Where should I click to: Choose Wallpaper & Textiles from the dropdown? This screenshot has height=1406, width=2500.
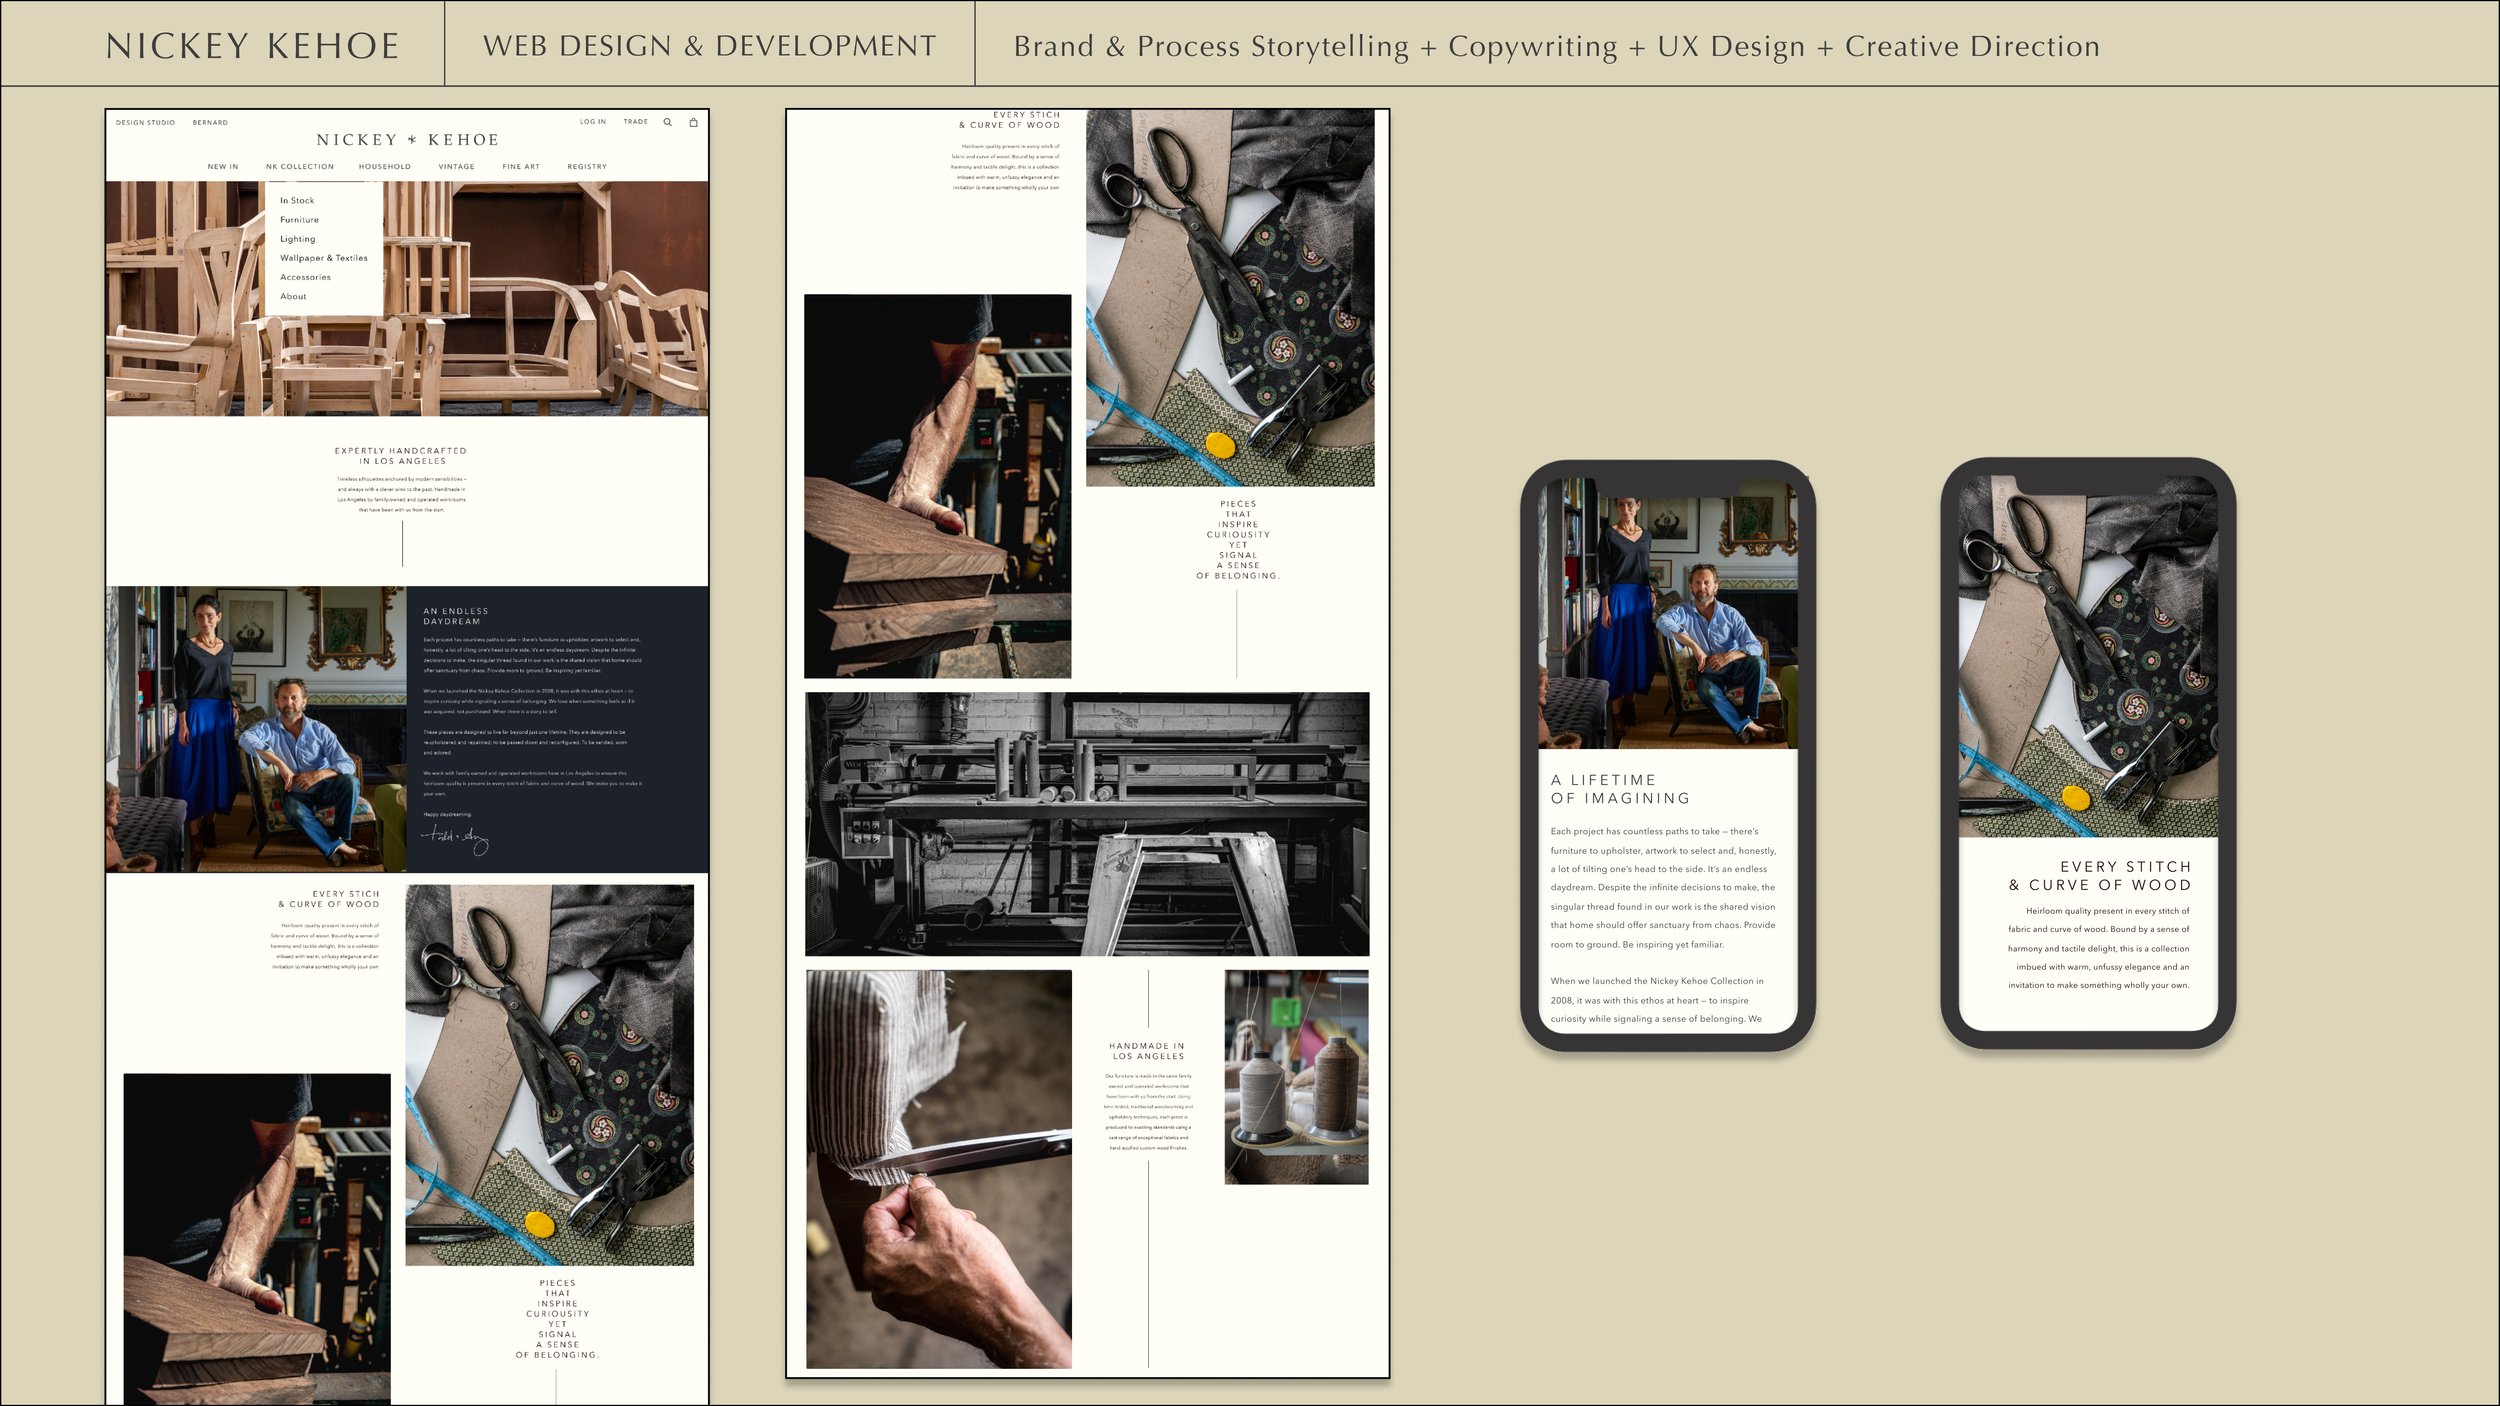[324, 258]
